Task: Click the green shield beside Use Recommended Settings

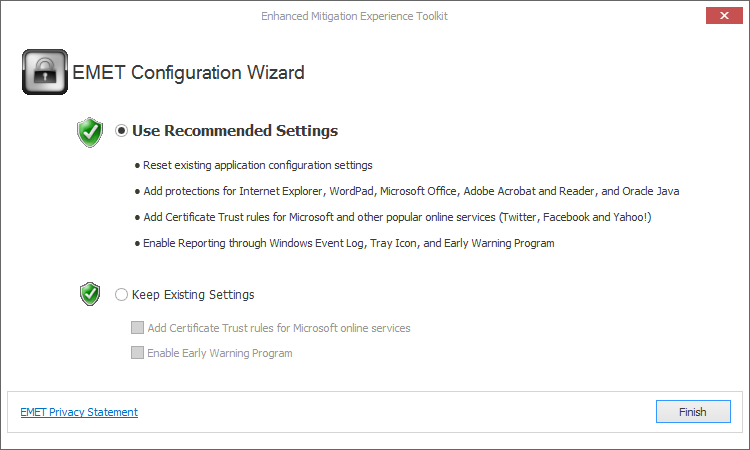Action: coord(90,132)
